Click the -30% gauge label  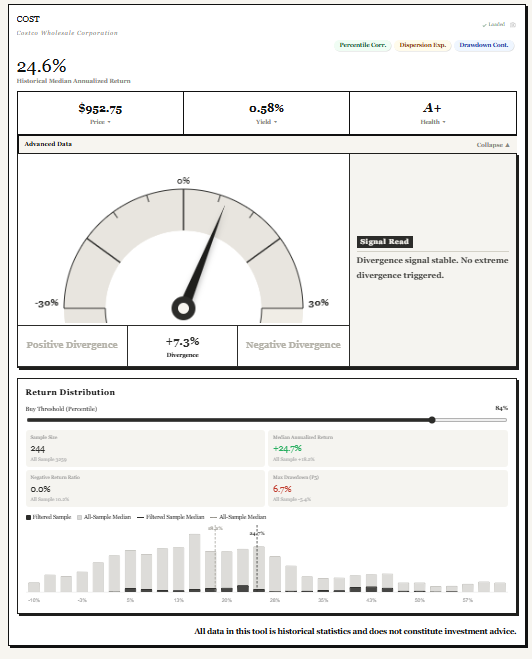click(47, 303)
